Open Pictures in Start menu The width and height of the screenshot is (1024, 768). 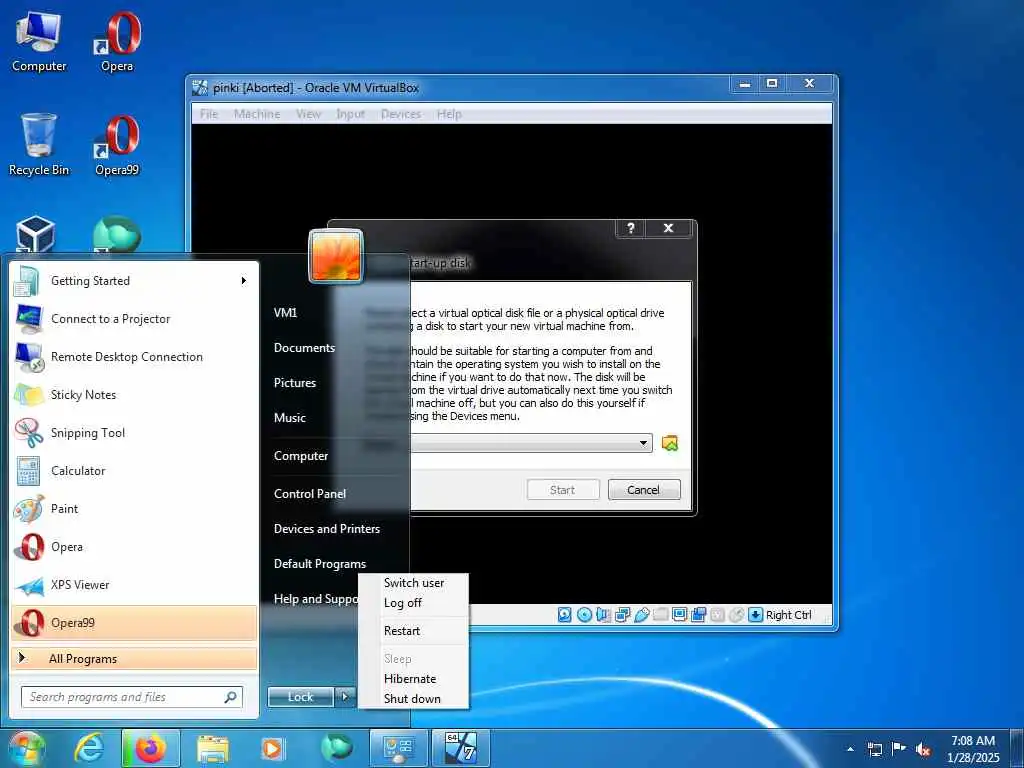coord(295,383)
